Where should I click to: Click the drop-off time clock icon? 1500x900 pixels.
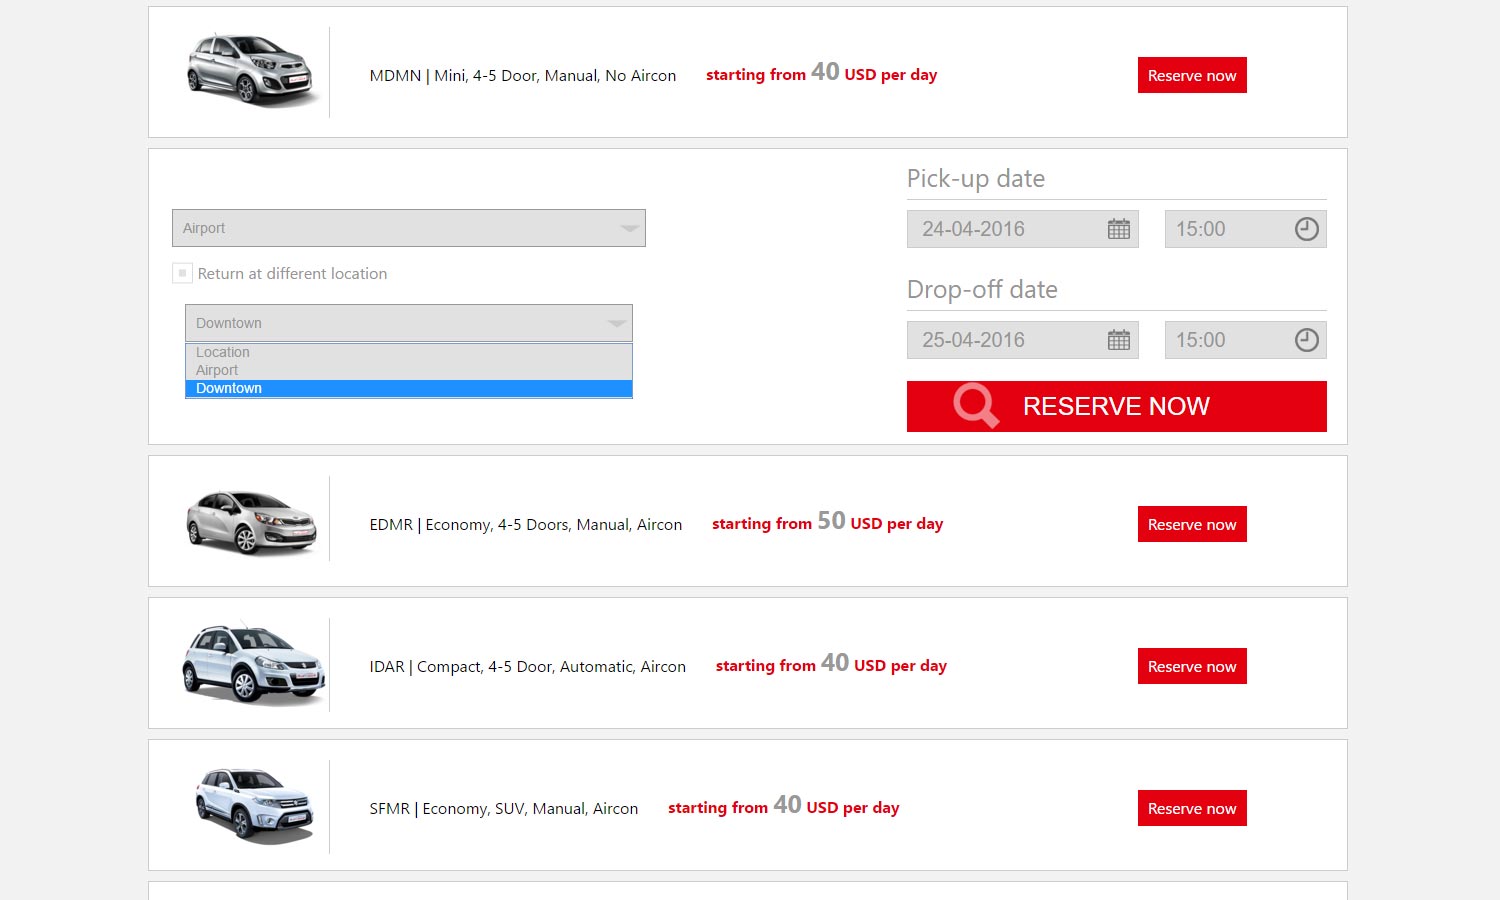pyautogui.click(x=1306, y=340)
